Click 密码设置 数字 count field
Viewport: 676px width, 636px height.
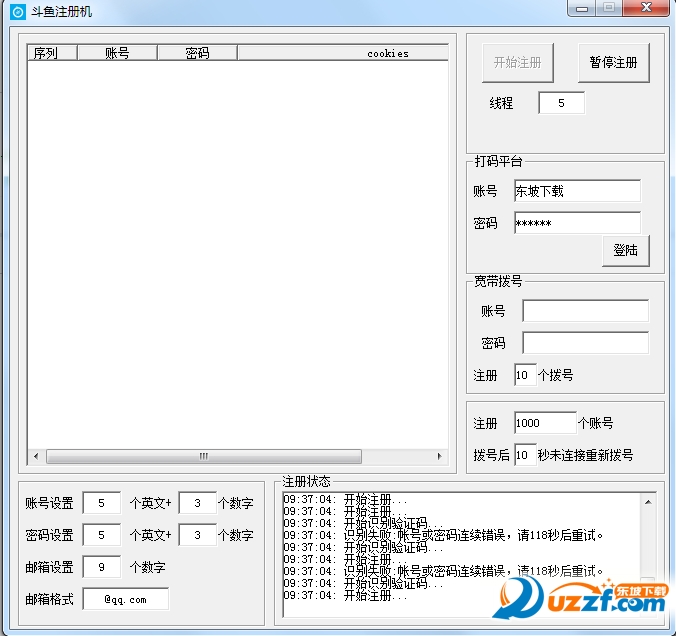pyautogui.click(x=197, y=535)
